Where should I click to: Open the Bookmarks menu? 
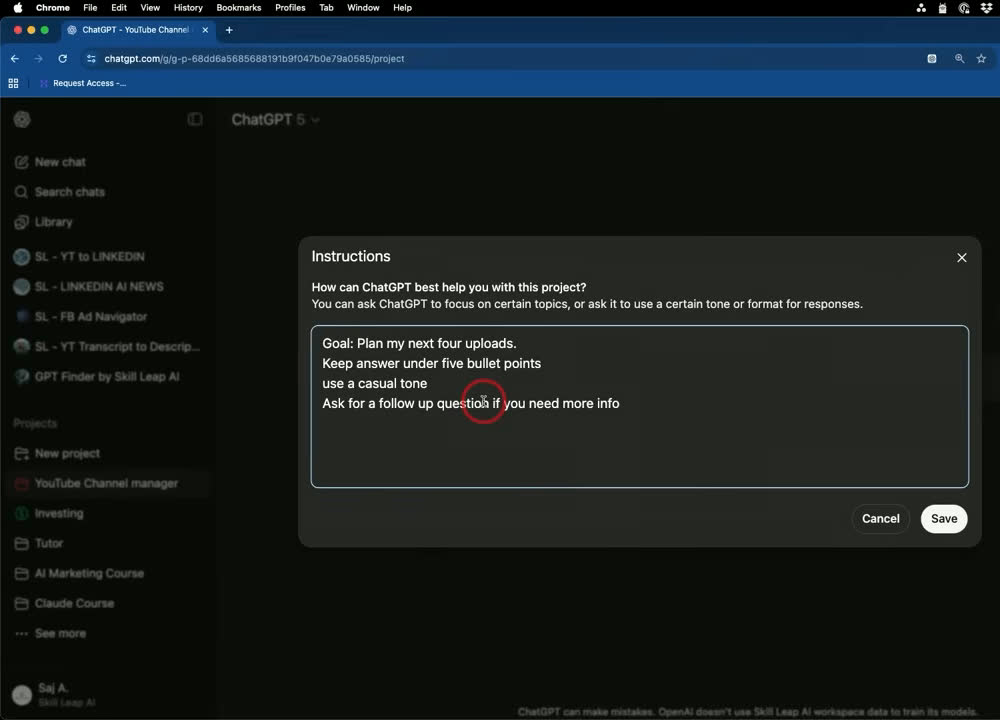[x=239, y=8]
